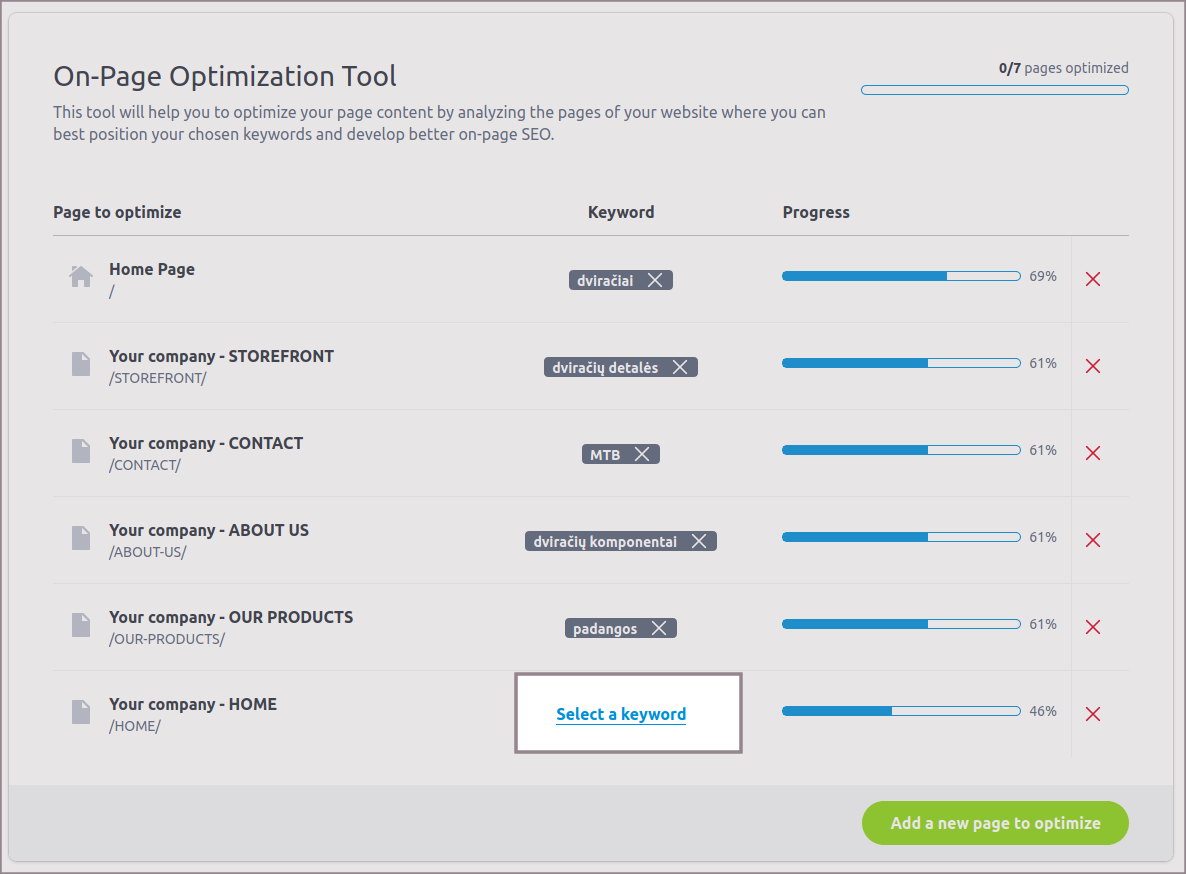Image resolution: width=1186 pixels, height=874 pixels.
Task: Delete the ABOUT US page row
Action: coord(1093,540)
